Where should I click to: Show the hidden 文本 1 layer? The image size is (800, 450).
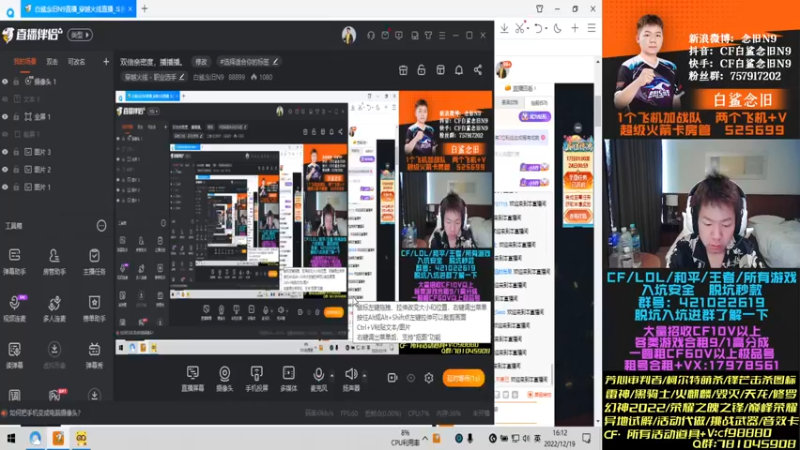5,99
